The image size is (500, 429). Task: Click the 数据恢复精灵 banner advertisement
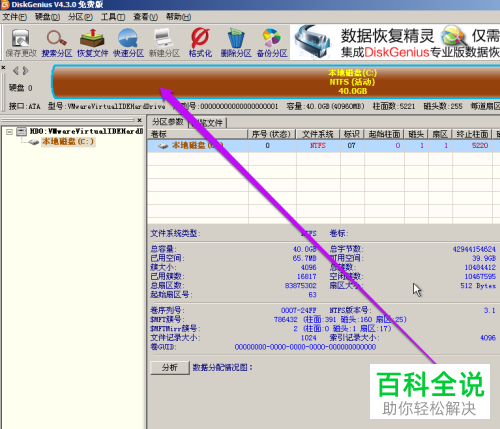[x=396, y=42]
